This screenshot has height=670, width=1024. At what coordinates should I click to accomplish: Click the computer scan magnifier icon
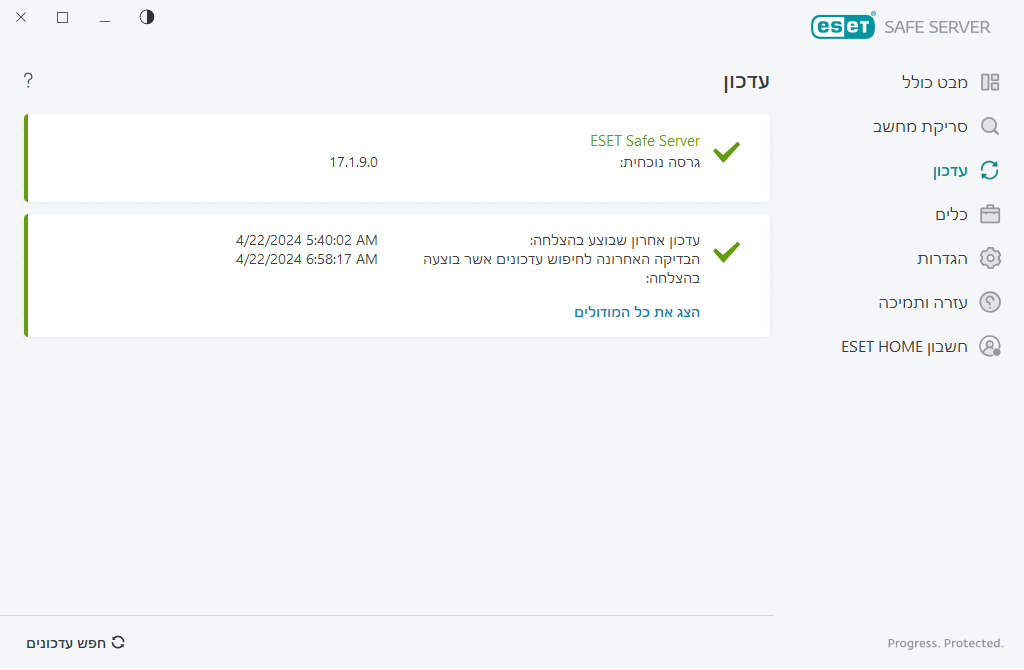[990, 126]
